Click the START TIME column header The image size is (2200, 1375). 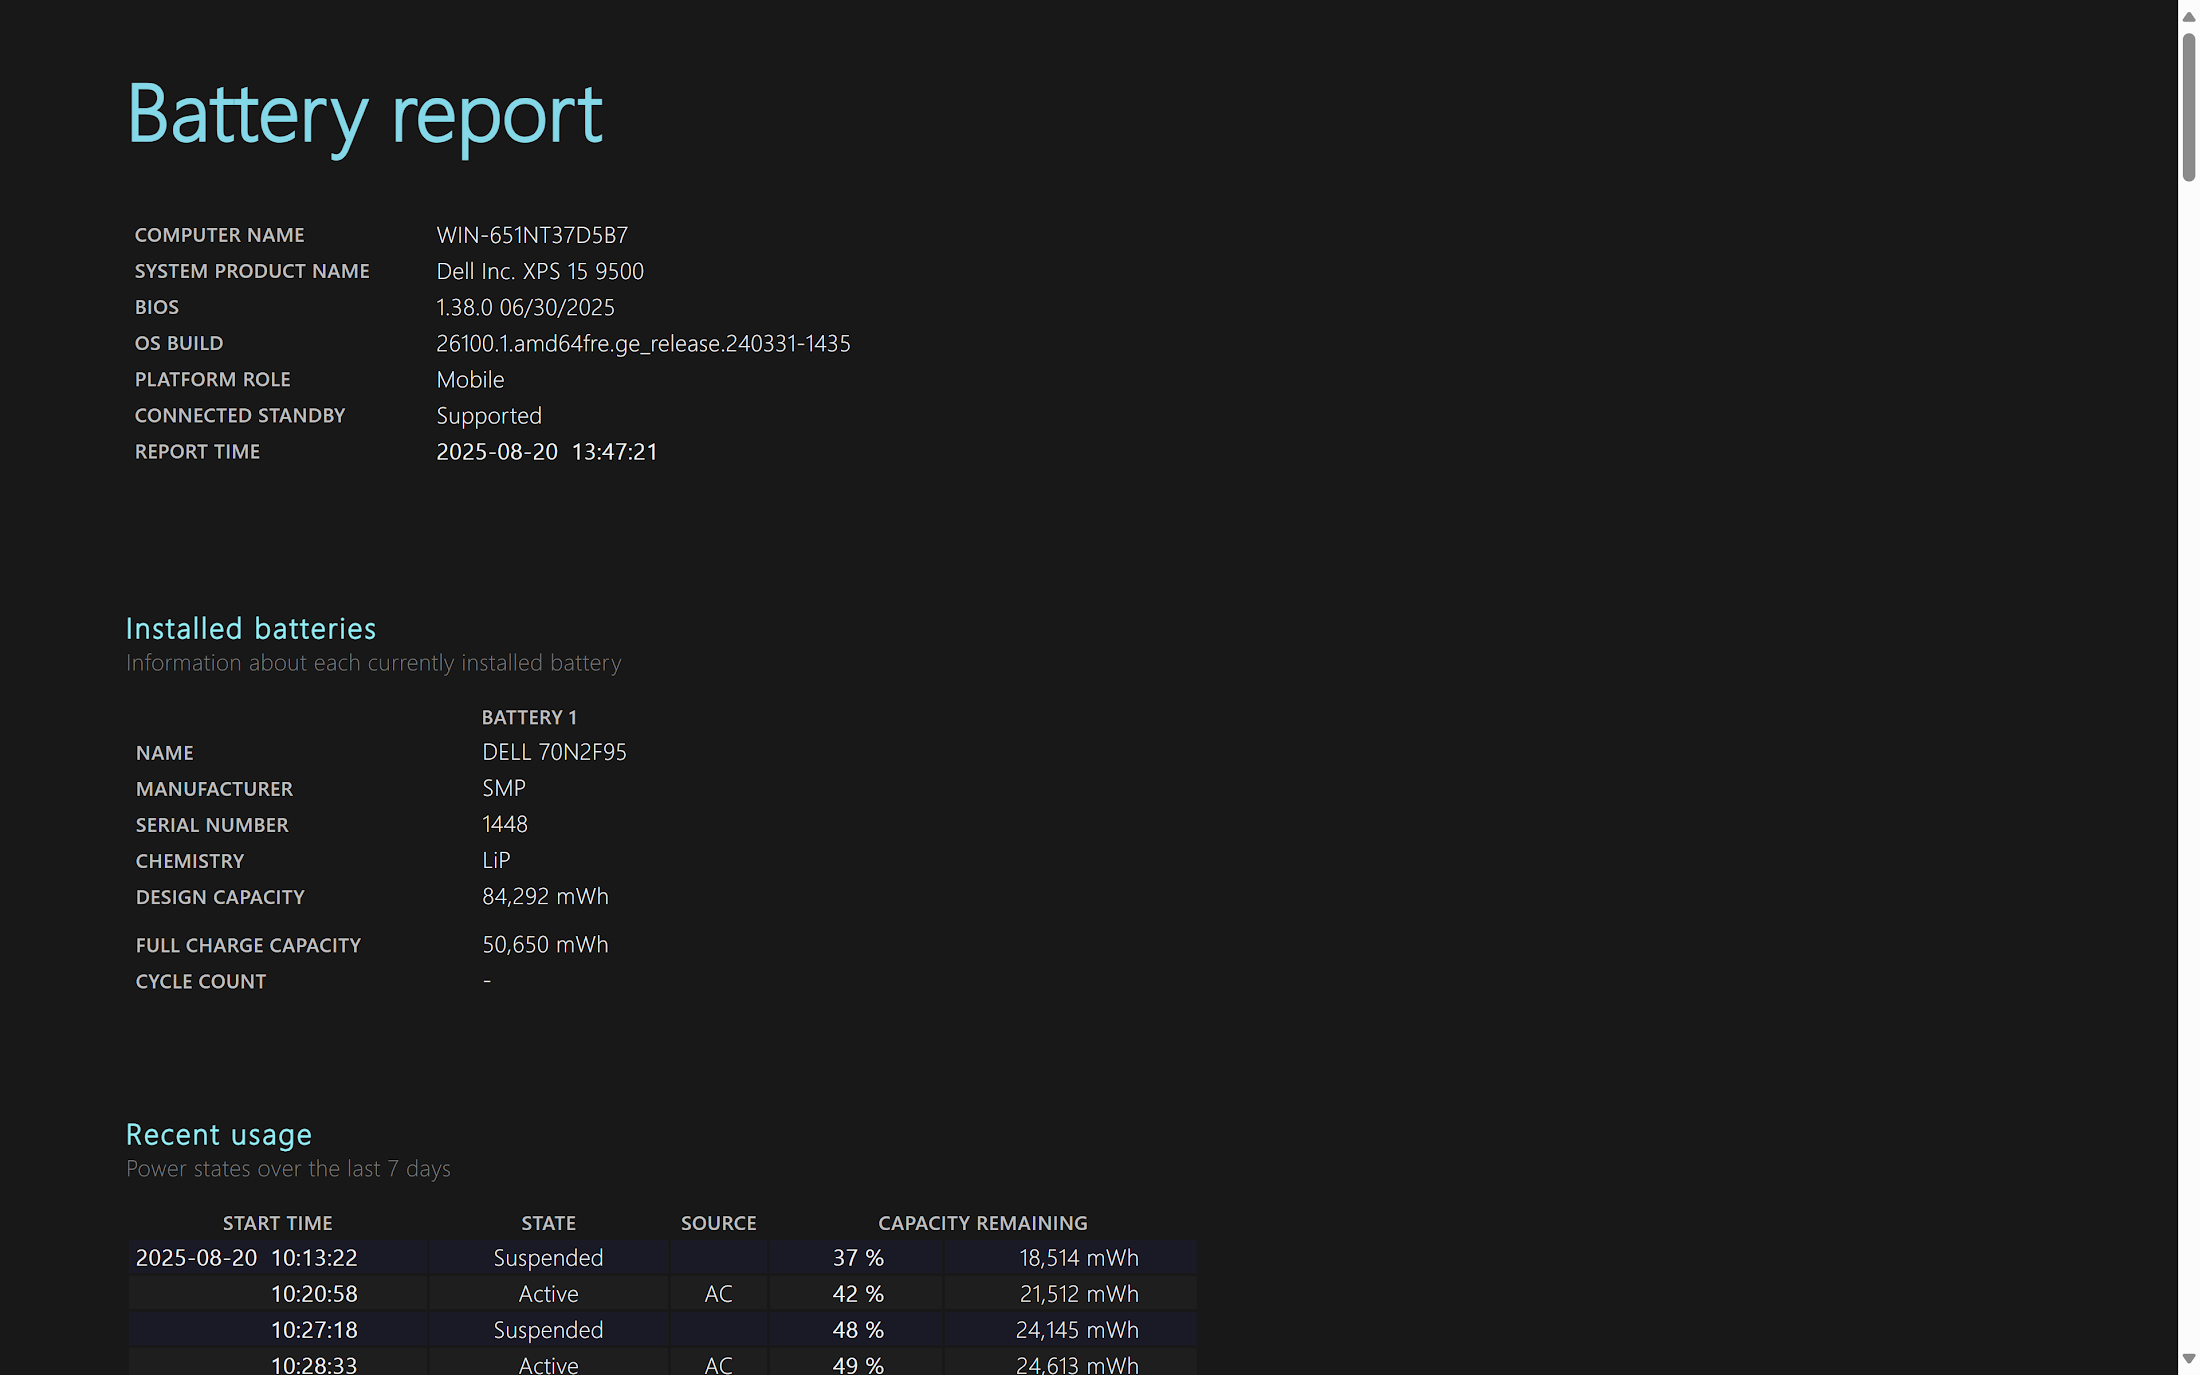pos(277,1223)
